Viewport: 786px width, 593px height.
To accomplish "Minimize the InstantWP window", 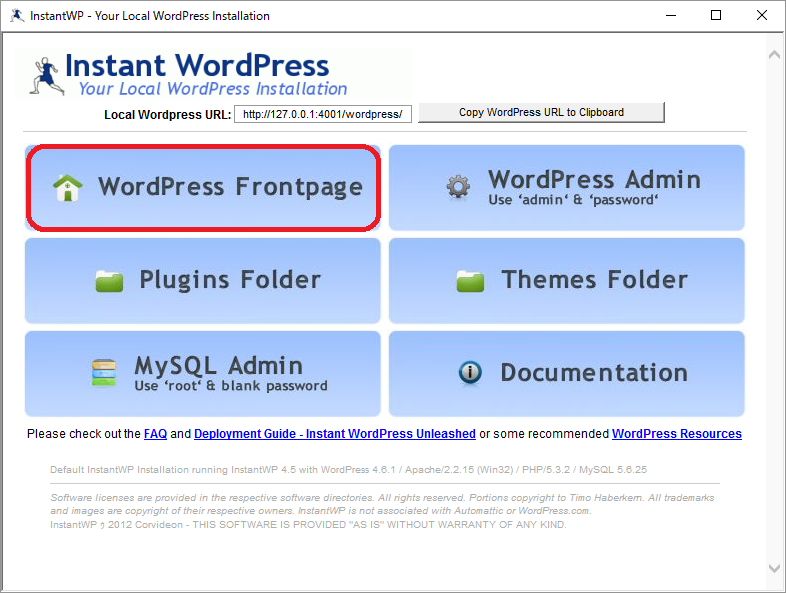I will pos(671,16).
